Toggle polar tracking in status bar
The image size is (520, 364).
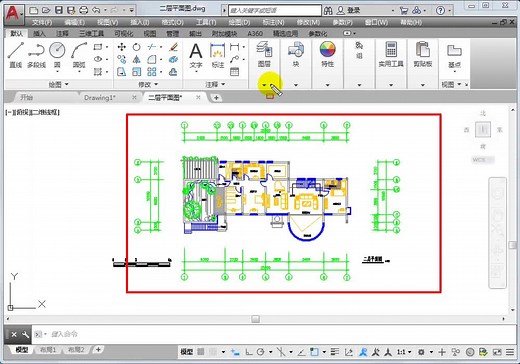pyautogui.click(x=261, y=352)
